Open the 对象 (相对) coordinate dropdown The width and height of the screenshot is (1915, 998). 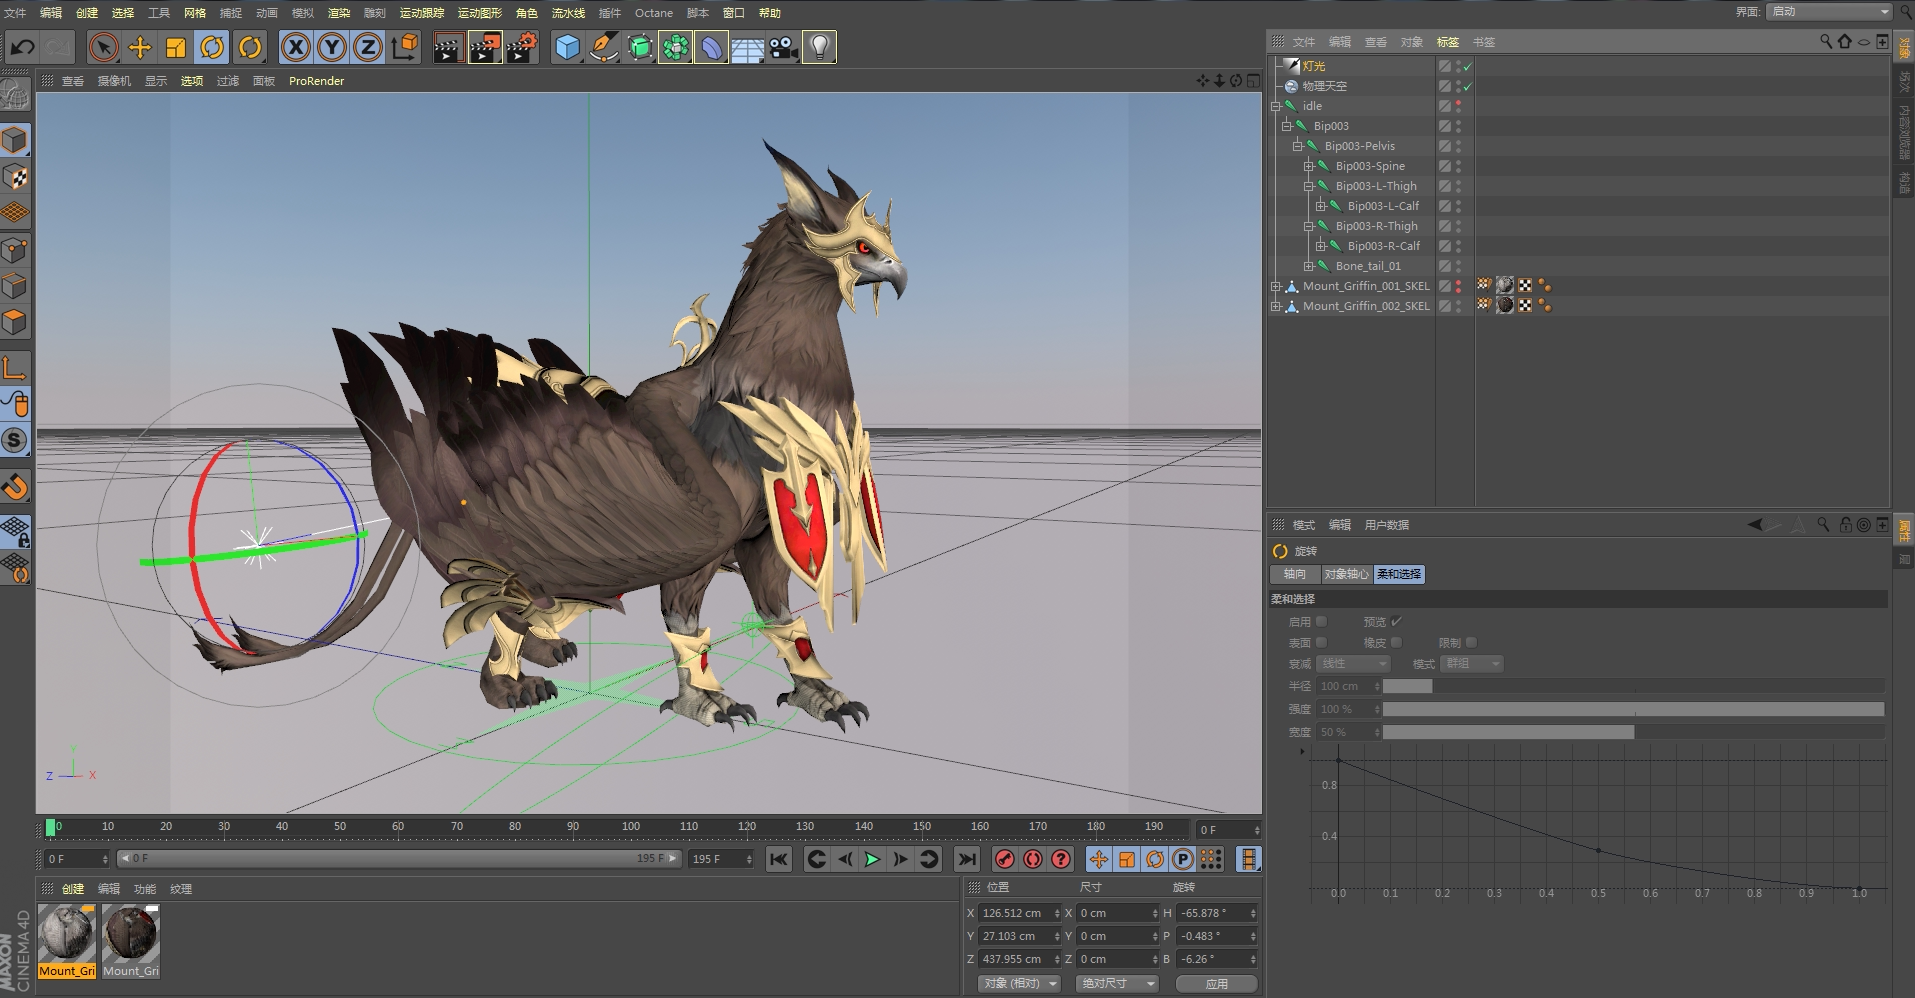pyautogui.click(x=1018, y=984)
